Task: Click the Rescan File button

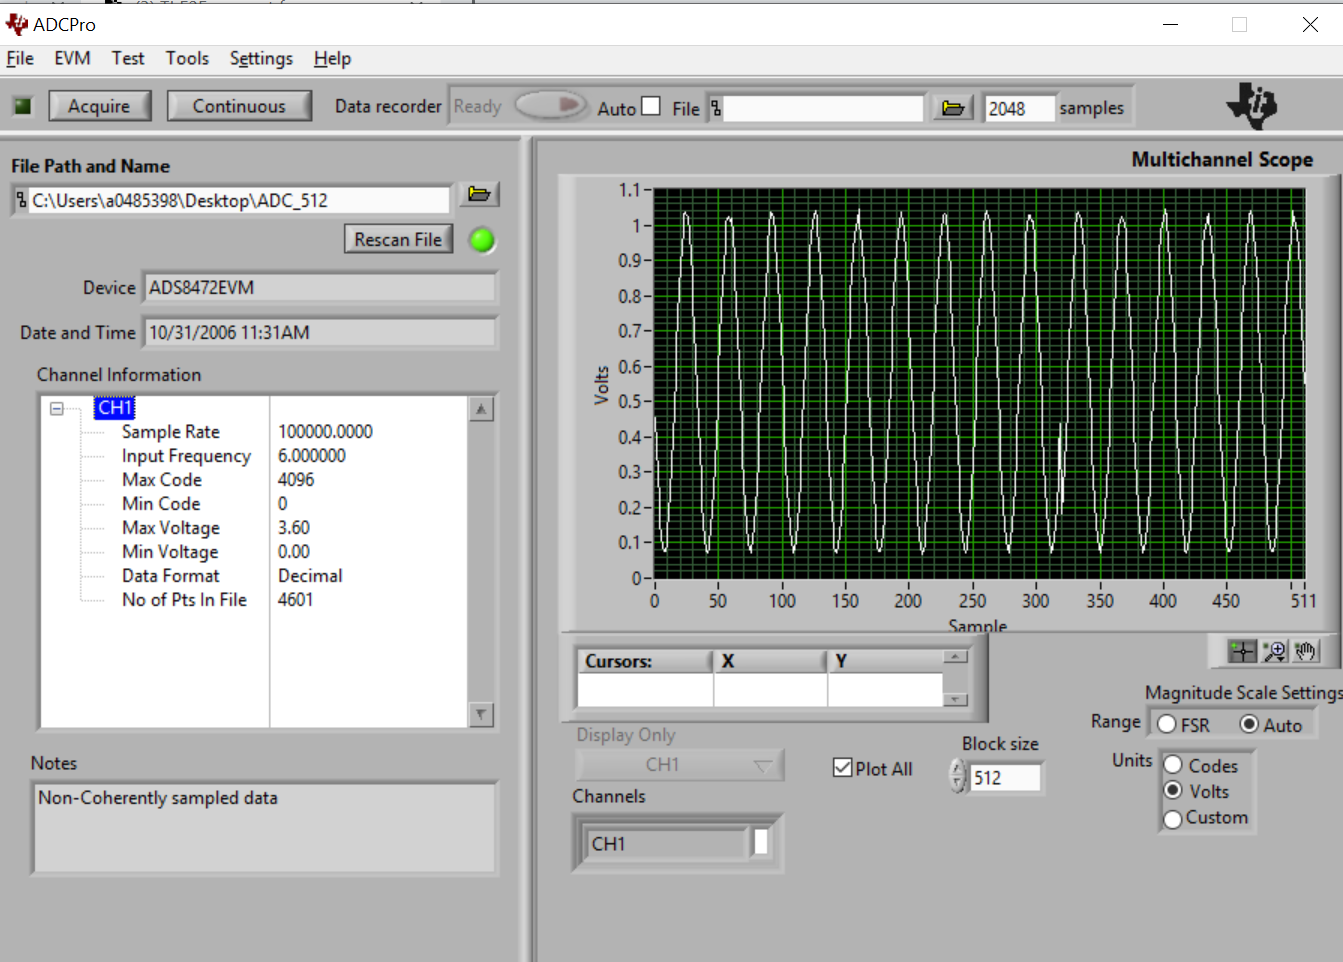Action: (398, 240)
